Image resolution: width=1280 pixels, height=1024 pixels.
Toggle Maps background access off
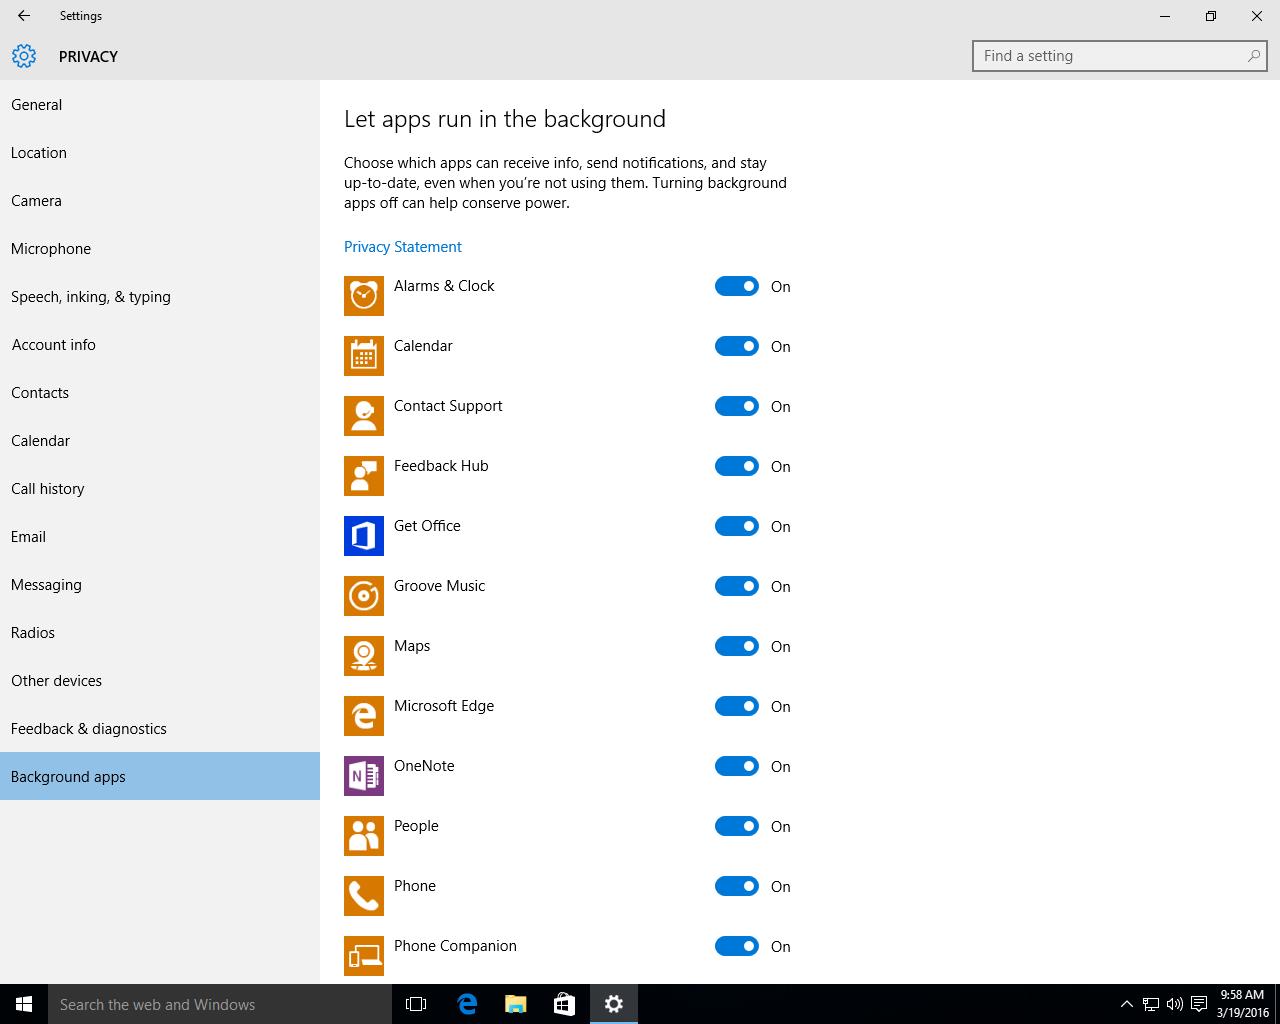(737, 646)
